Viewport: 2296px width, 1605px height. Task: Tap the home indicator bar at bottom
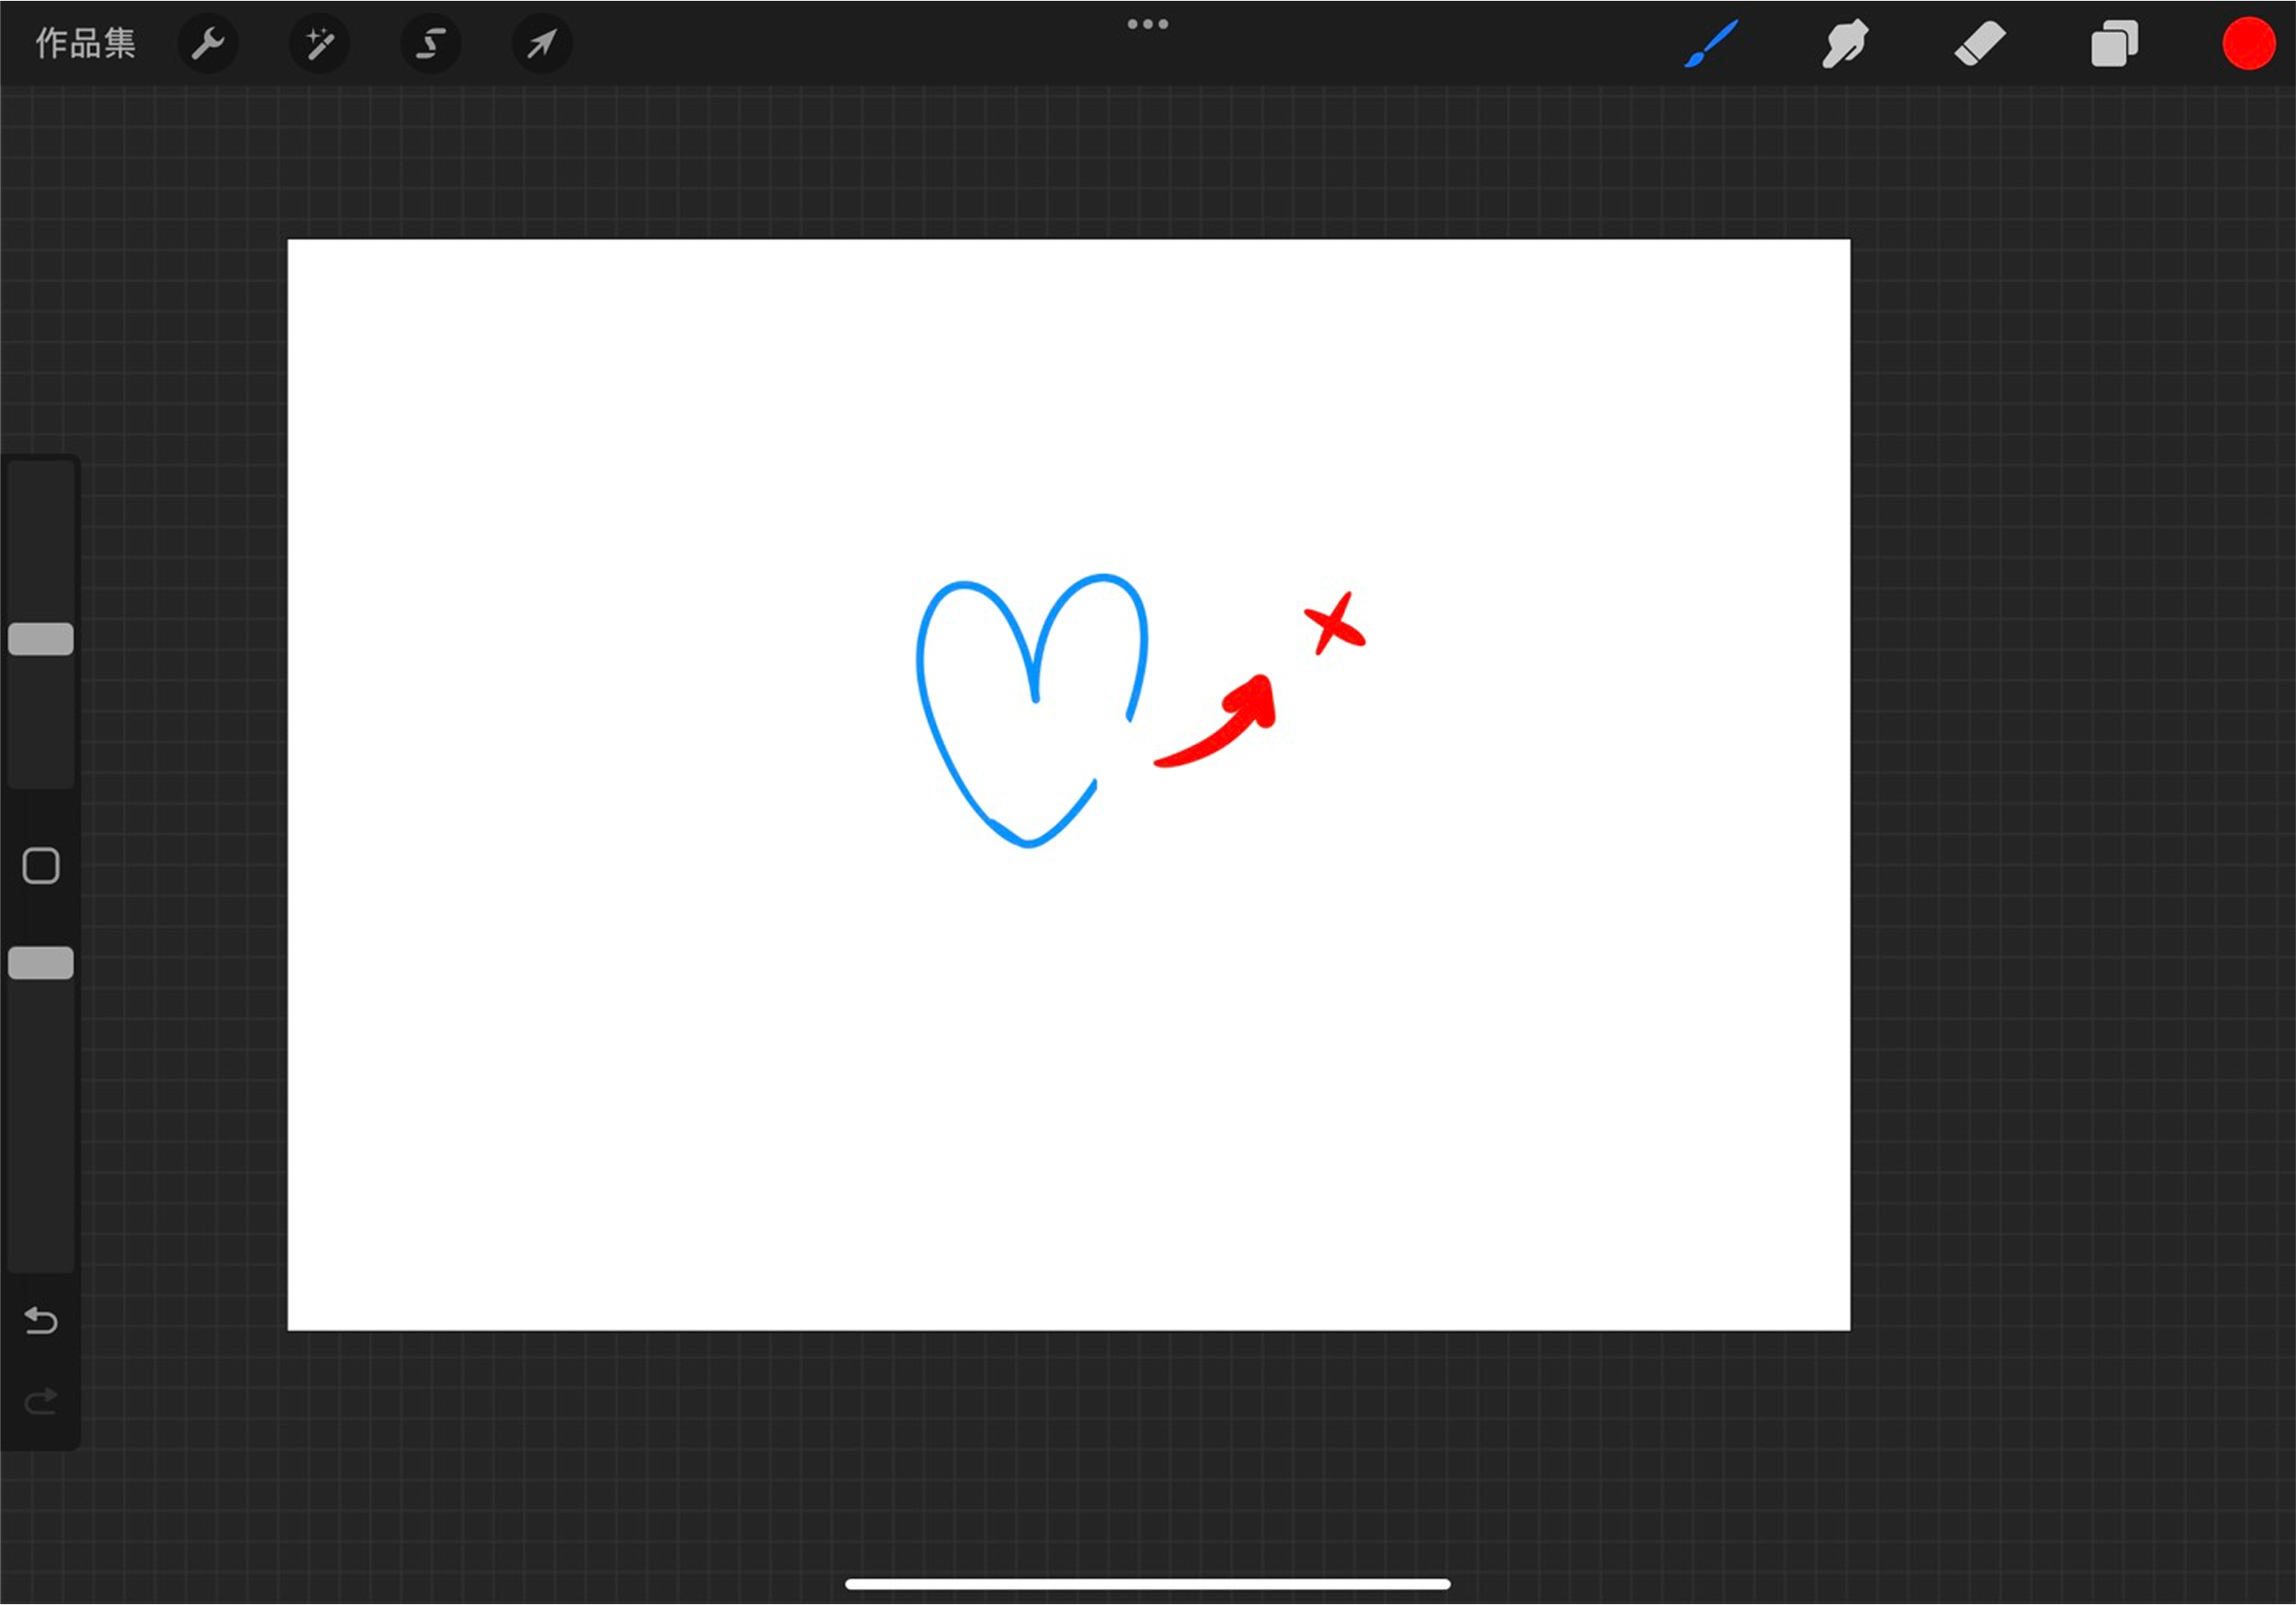click(x=1147, y=1584)
